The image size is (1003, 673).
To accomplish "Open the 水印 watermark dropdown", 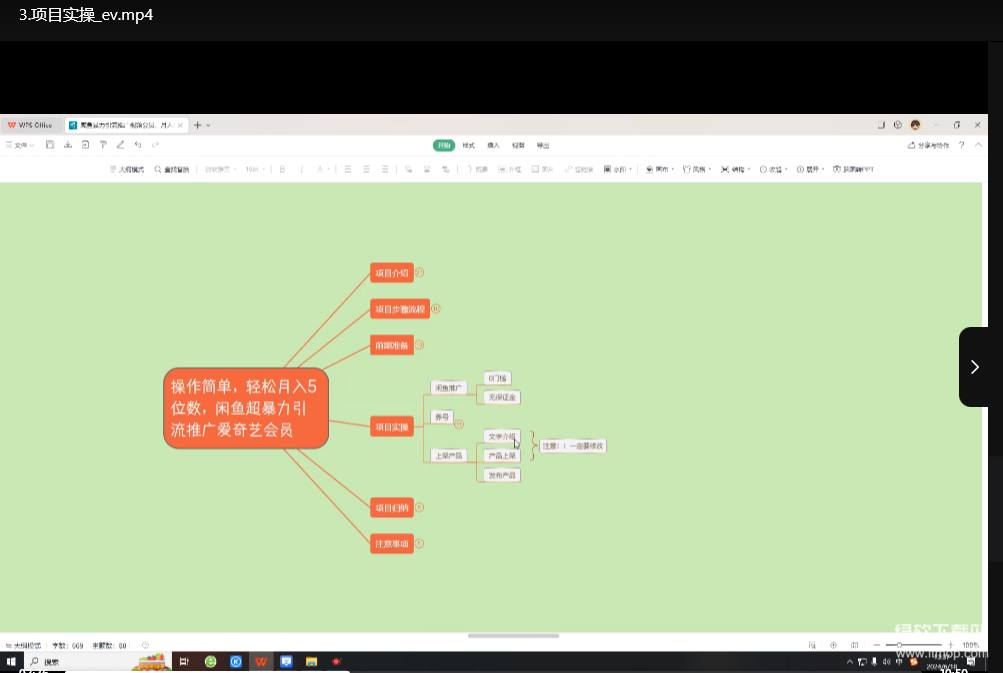I will [618, 170].
